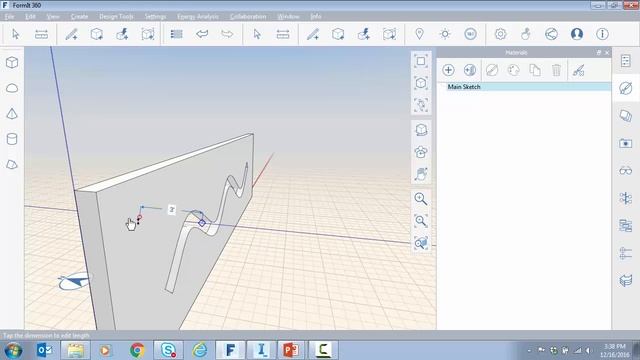Screen dimensions: 640x360
Task: Close the Materials panel
Action: click(607, 52)
